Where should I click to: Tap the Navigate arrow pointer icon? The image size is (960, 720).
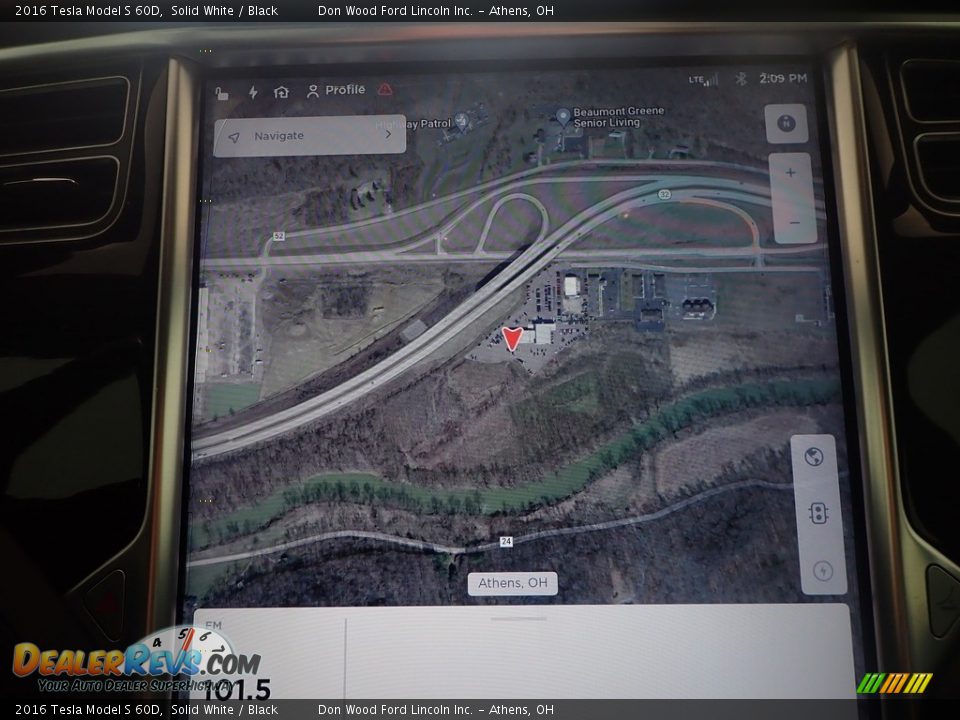click(x=234, y=137)
